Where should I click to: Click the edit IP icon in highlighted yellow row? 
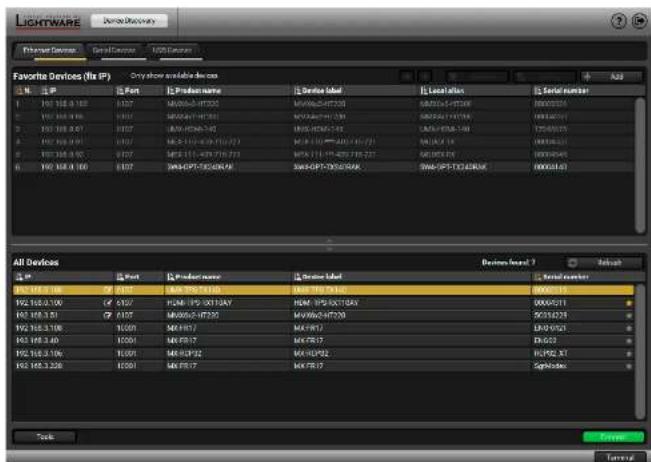pos(108,290)
